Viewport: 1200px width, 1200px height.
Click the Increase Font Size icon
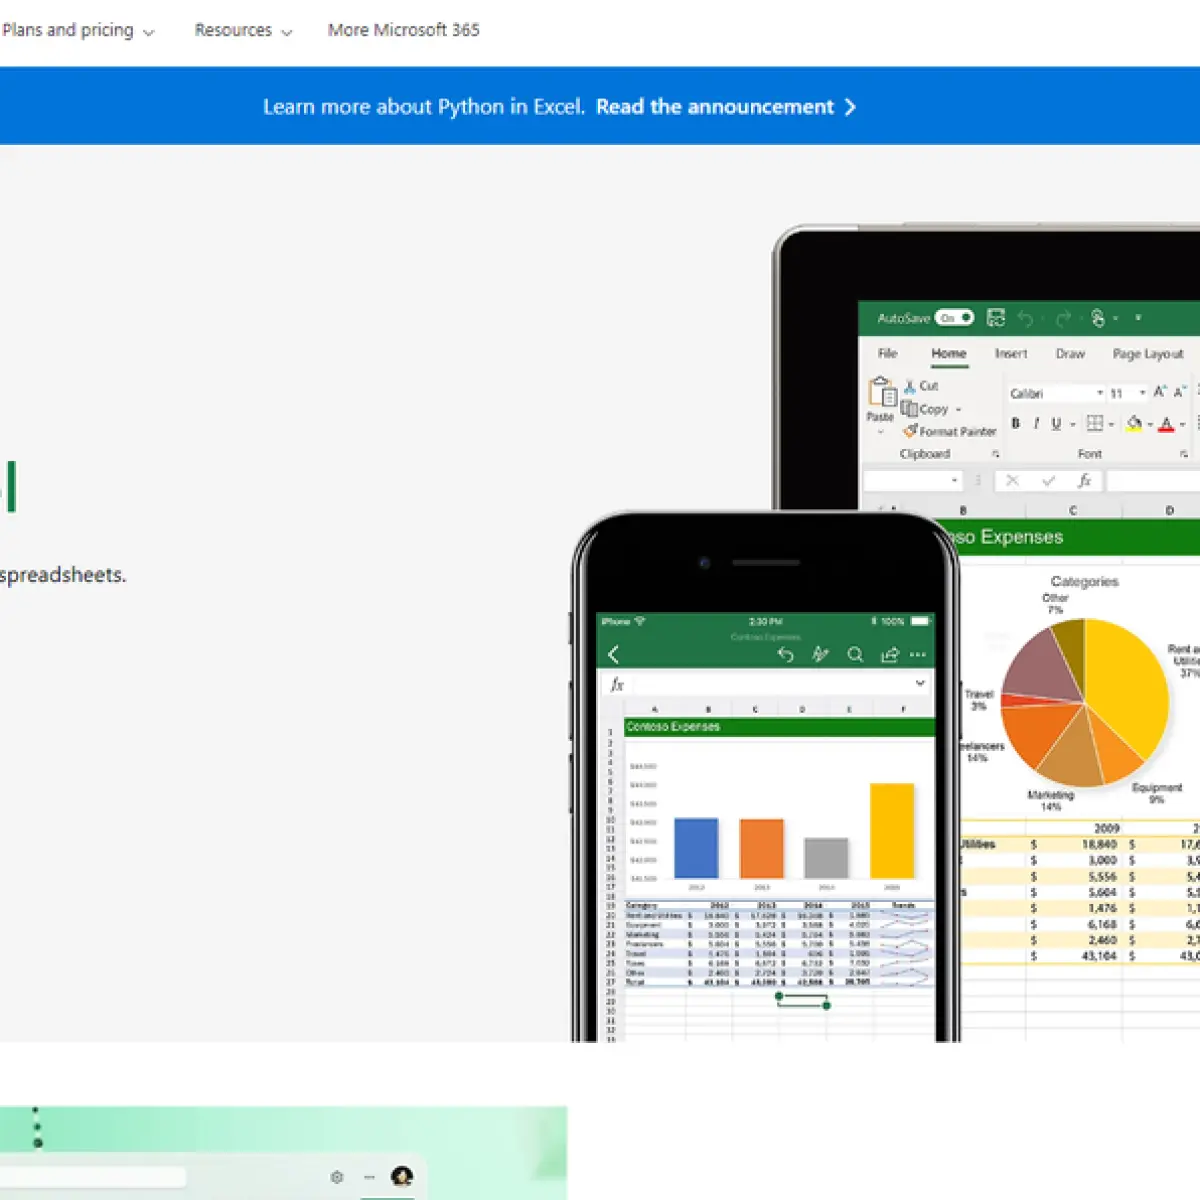coord(1160,392)
